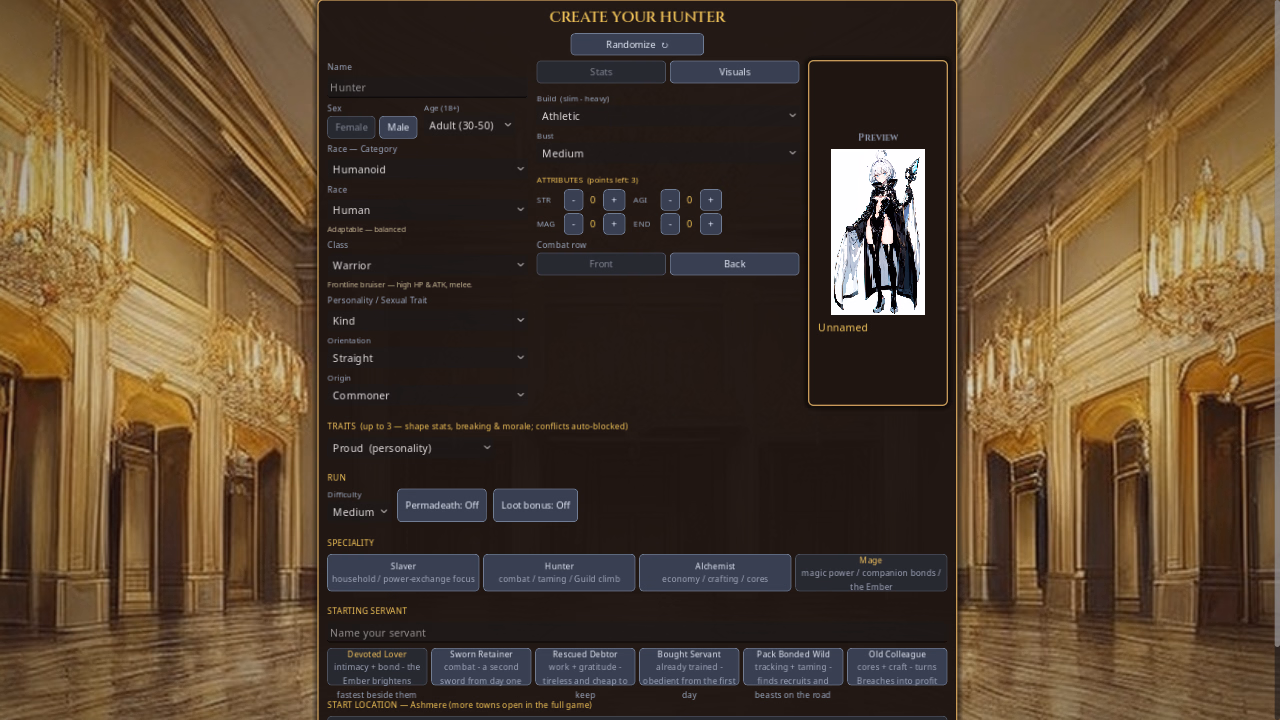Click the Name your servant field
This screenshot has width=1280, height=720.
pos(637,633)
